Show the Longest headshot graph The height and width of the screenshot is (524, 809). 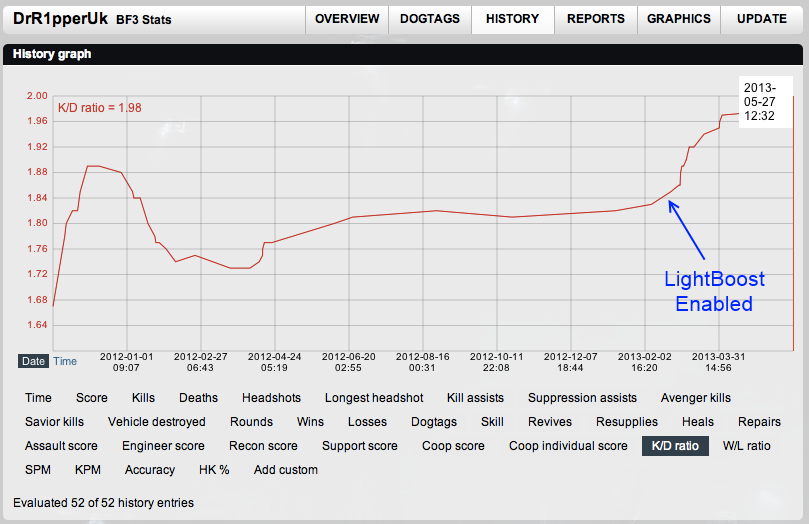tap(373, 398)
